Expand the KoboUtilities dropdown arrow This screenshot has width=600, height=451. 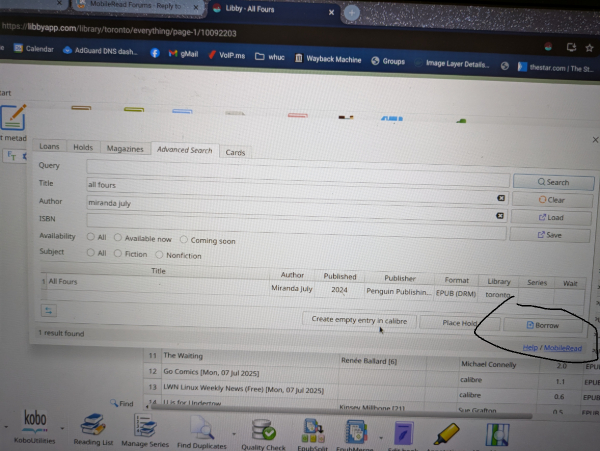click(62, 428)
